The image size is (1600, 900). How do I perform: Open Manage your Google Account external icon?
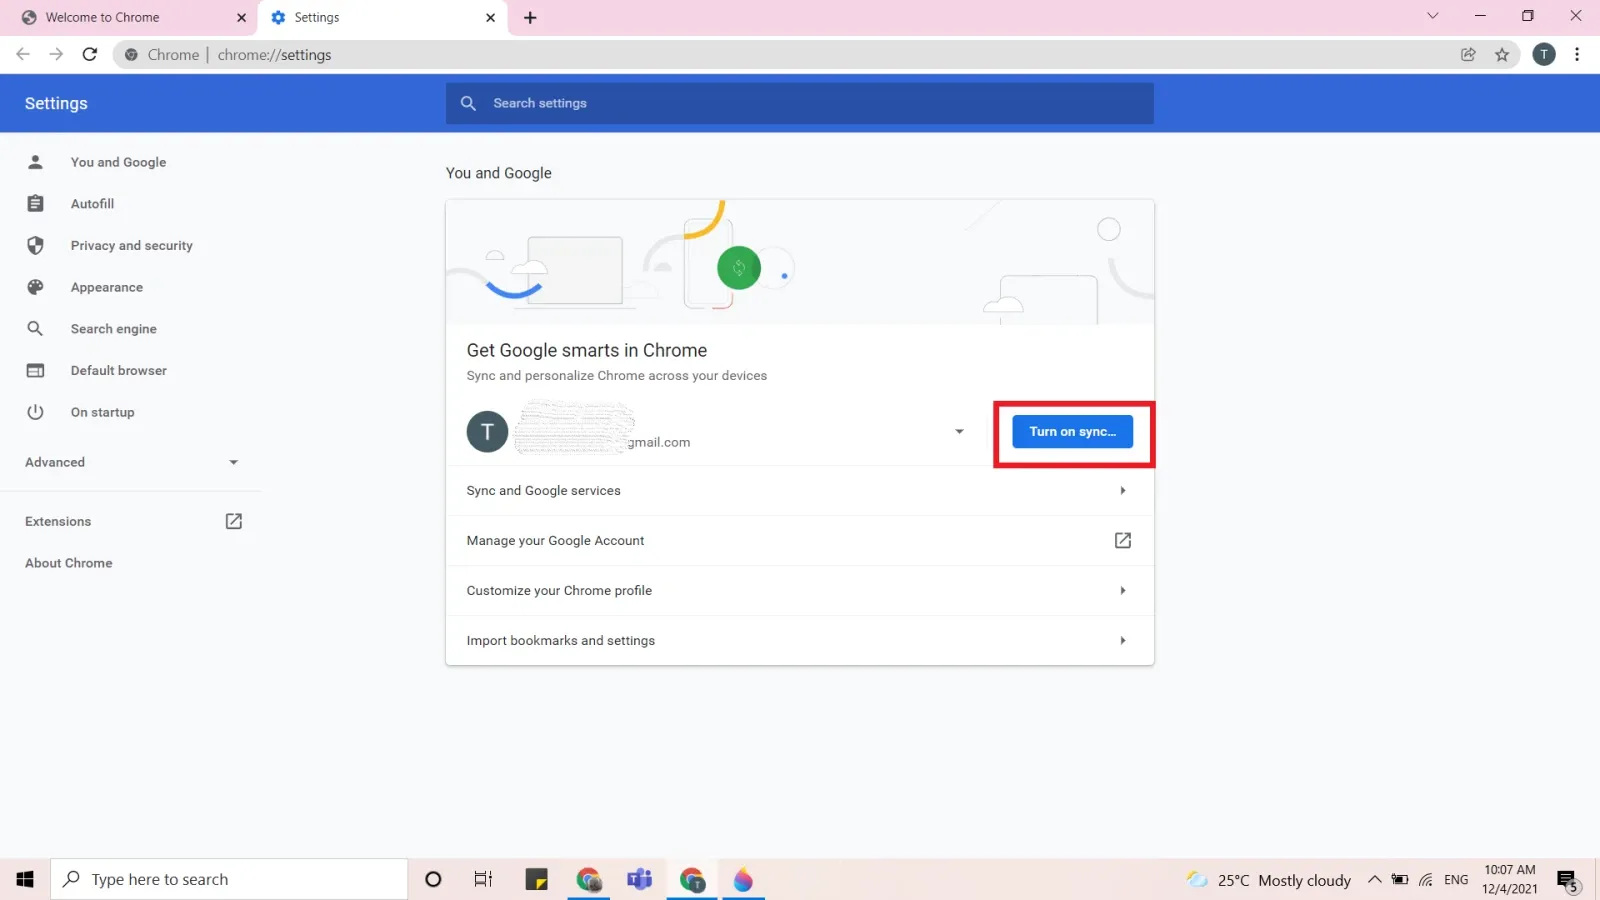1123,540
